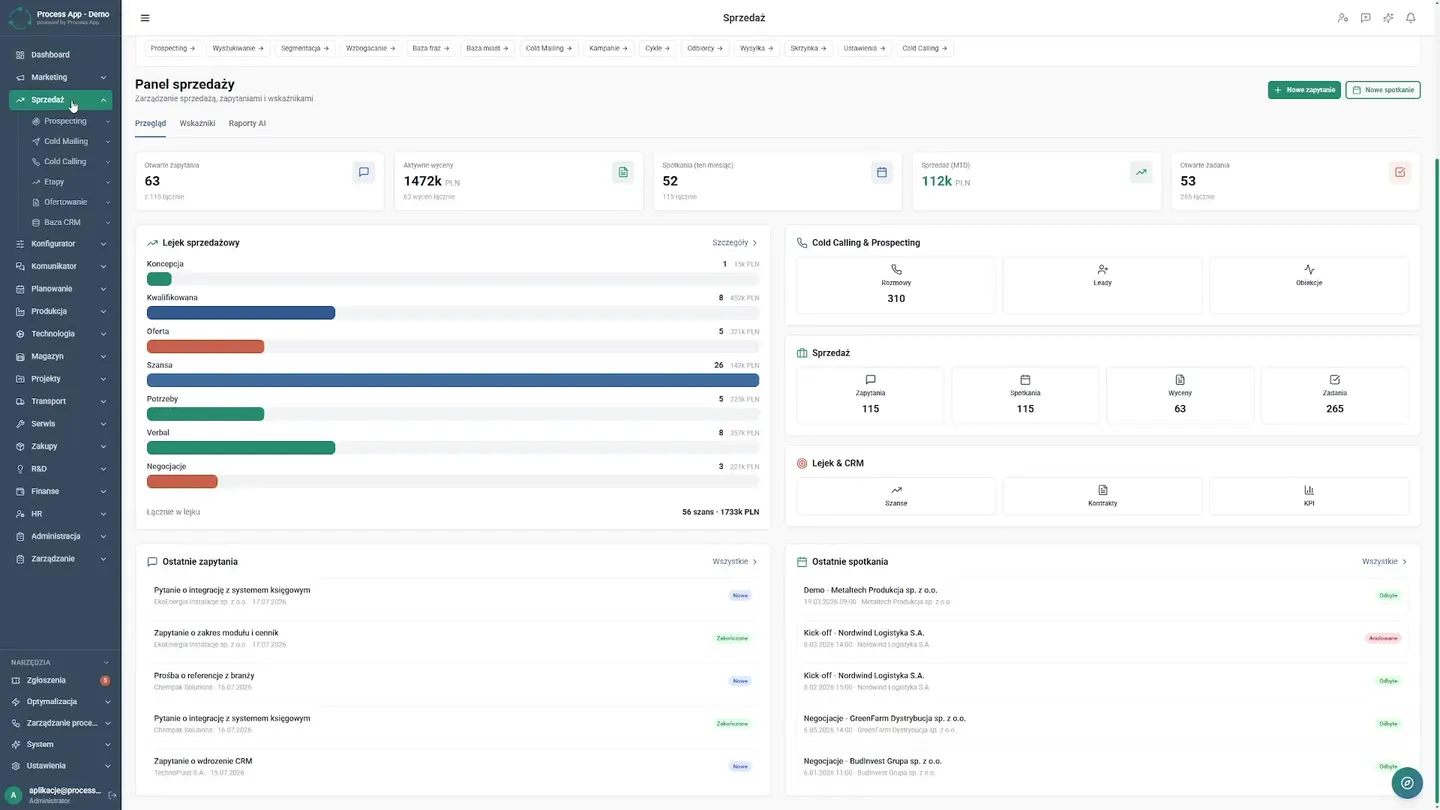Switch to the Wskaźniki tab

point(197,123)
